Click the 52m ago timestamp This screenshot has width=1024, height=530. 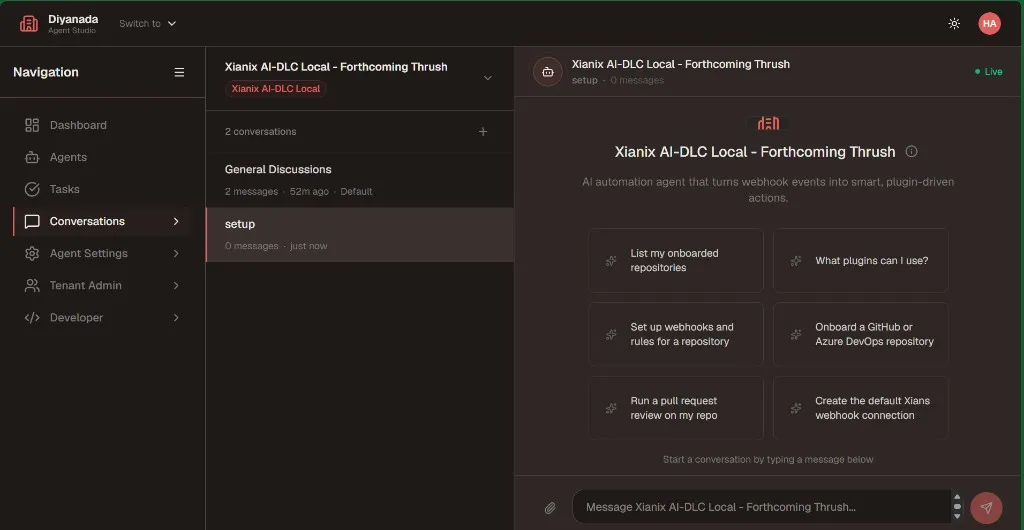[x=309, y=192]
